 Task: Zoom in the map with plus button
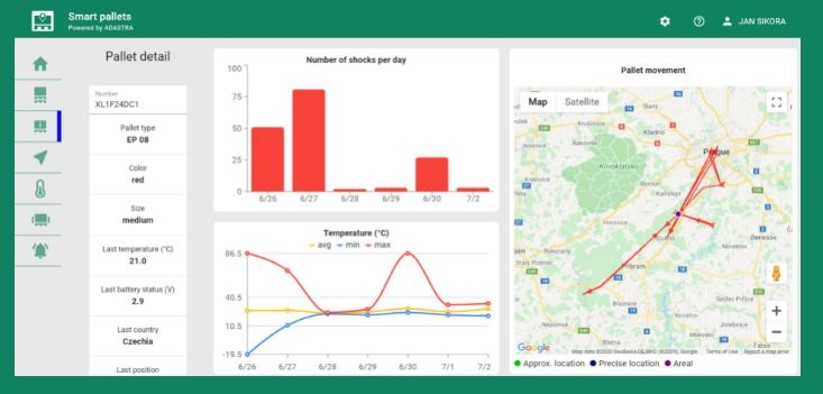(x=776, y=311)
